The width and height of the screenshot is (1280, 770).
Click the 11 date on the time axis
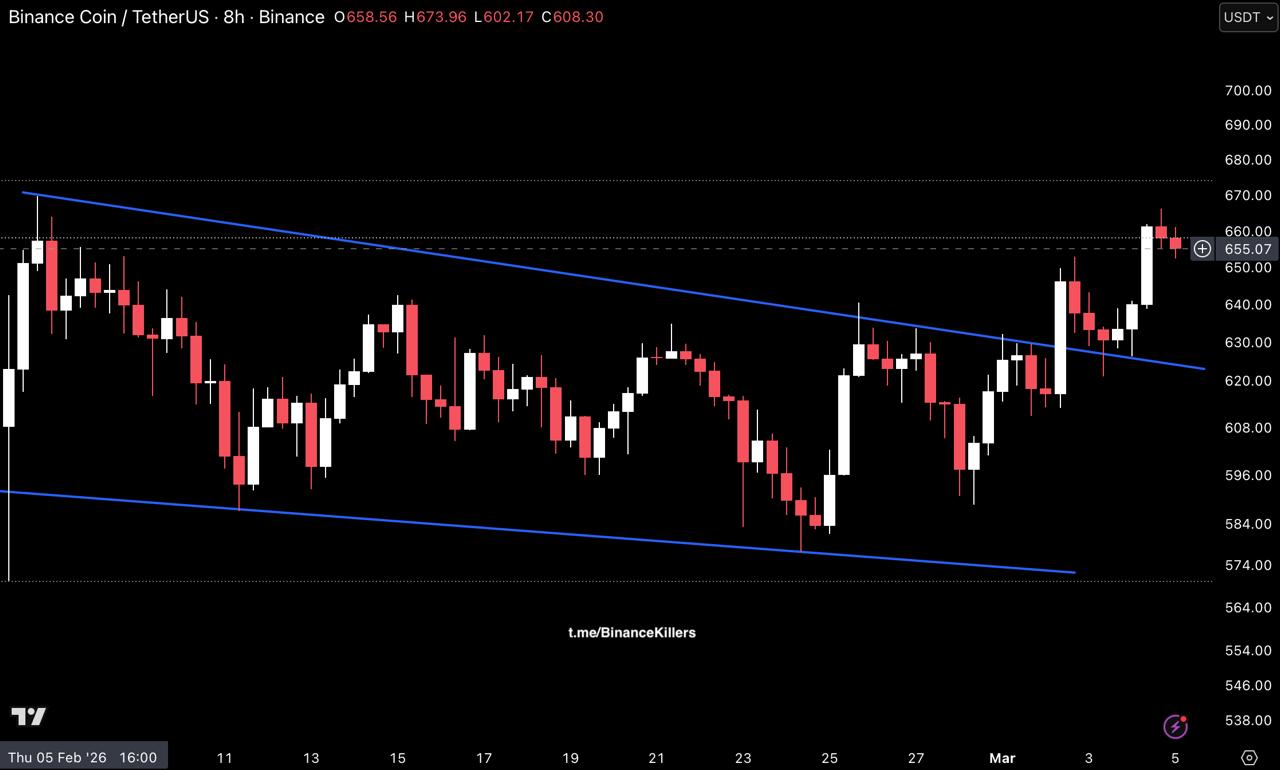(224, 758)
